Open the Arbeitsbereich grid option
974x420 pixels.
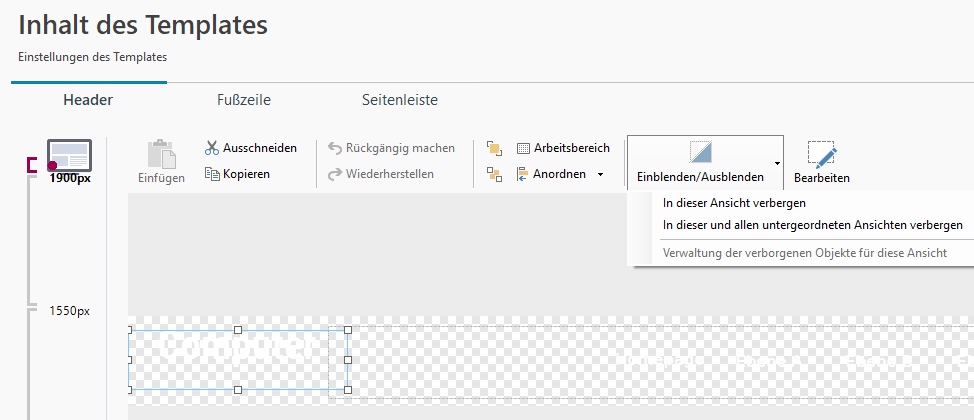click(x=563, y=148)
